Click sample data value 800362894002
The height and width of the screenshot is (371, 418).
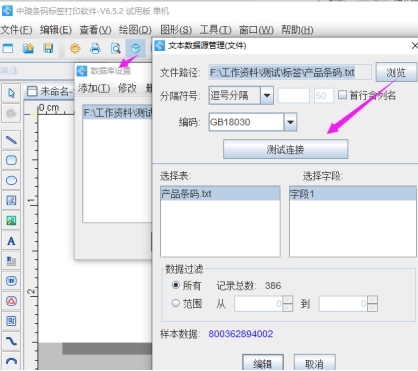pos(241,334)
